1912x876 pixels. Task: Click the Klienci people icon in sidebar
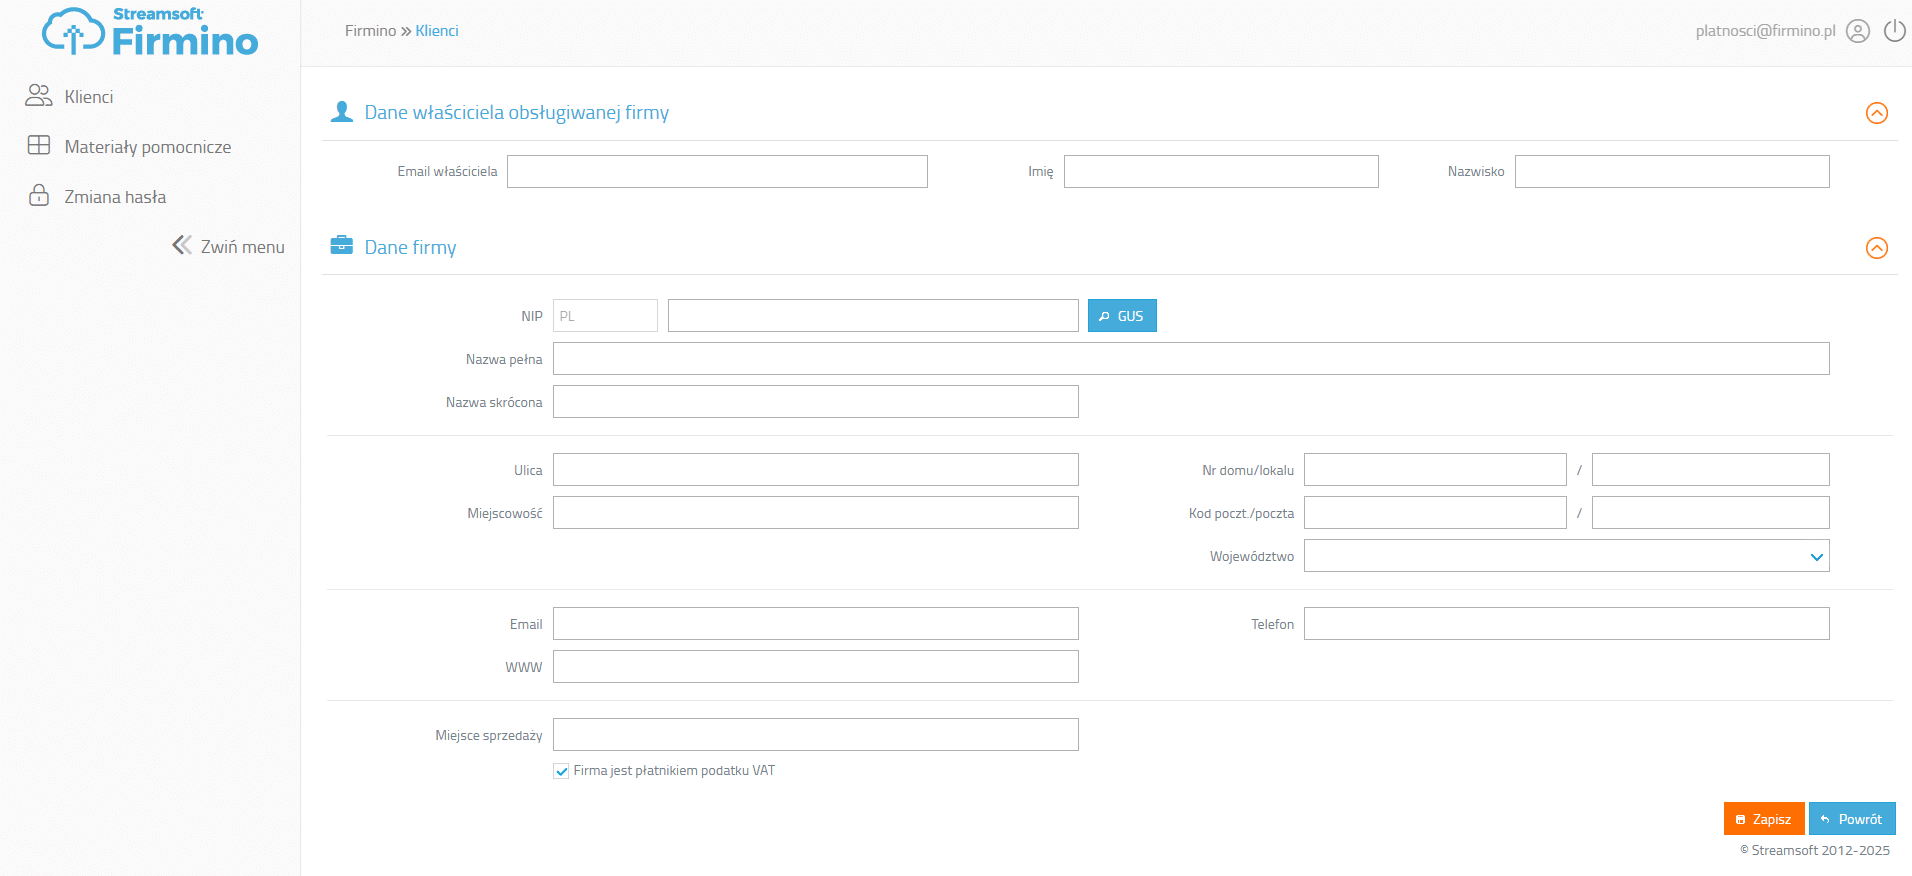coord(39,96)
